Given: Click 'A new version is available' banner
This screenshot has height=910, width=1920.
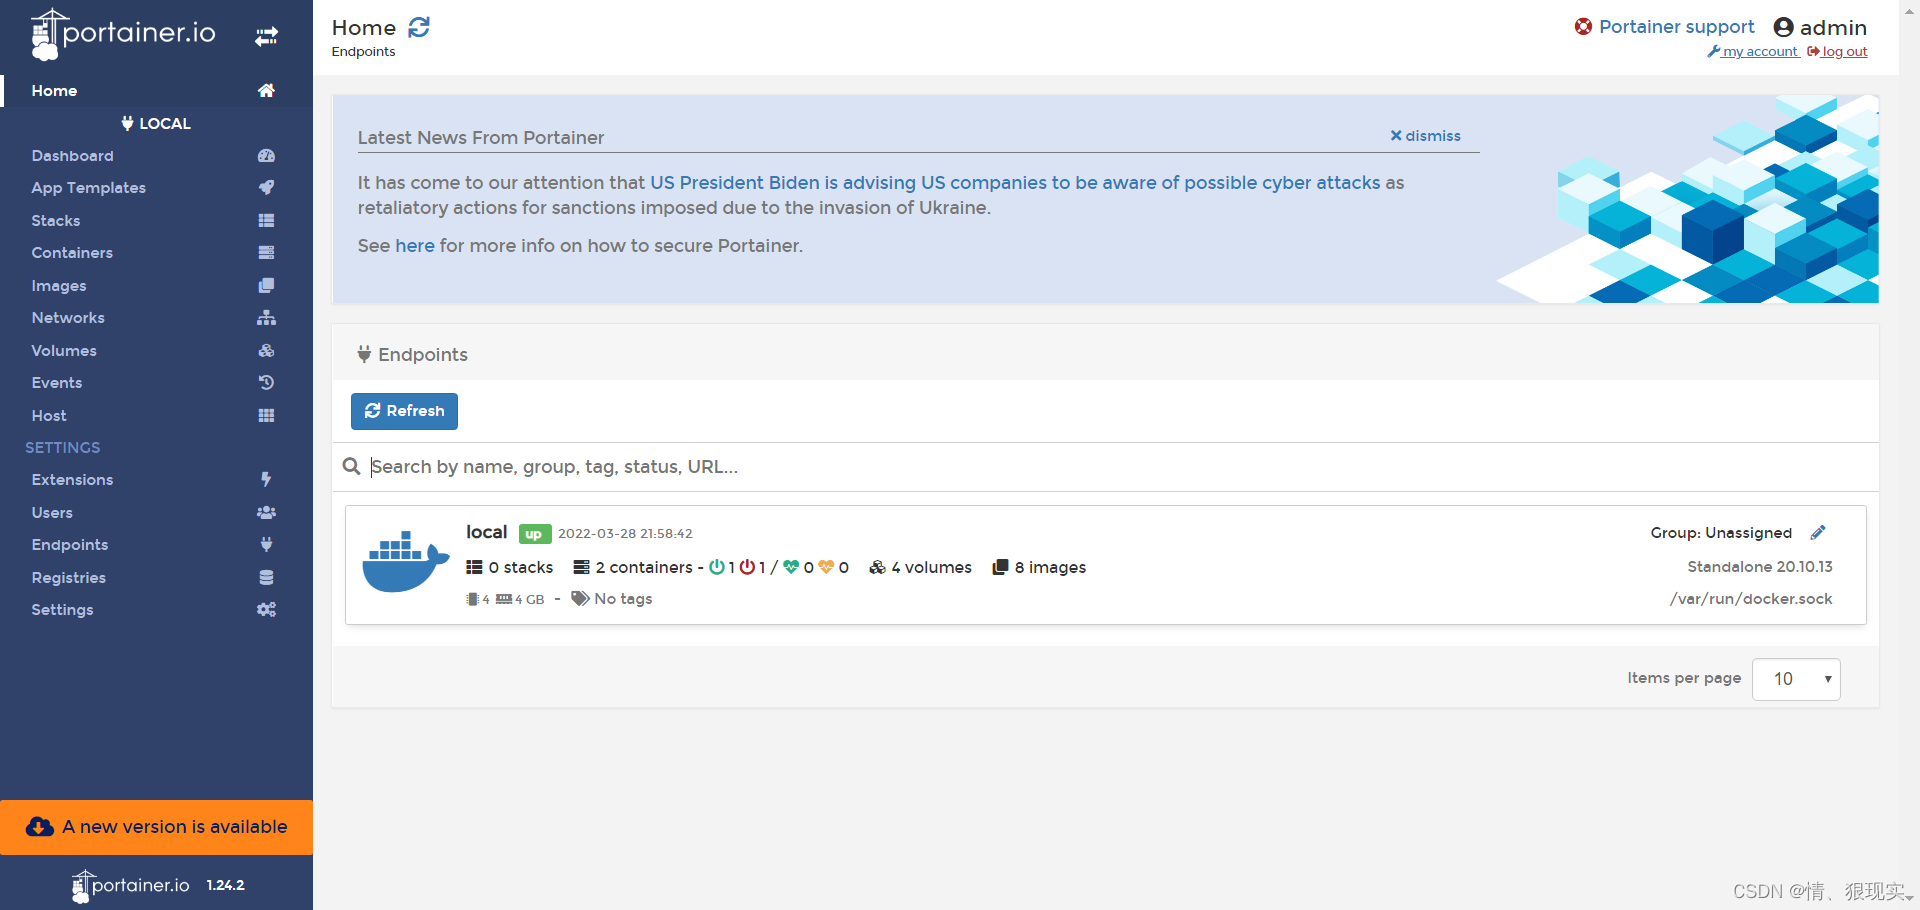Looking at the screenshot, I should [x=157, y=827].
